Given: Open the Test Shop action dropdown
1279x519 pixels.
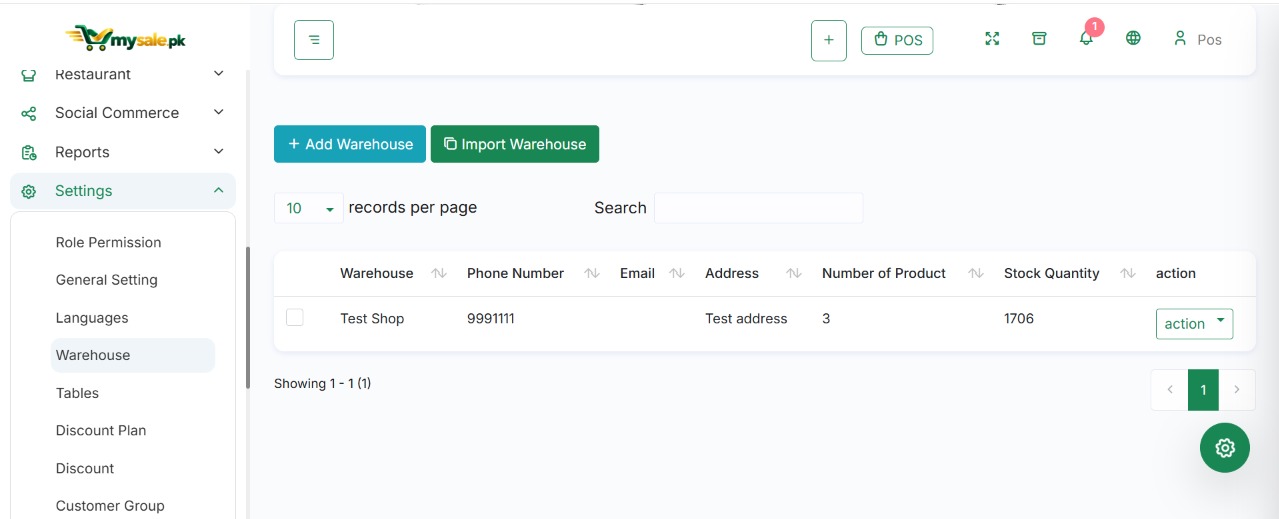Looking at the screenshot, I should [x=1194, y=323].
